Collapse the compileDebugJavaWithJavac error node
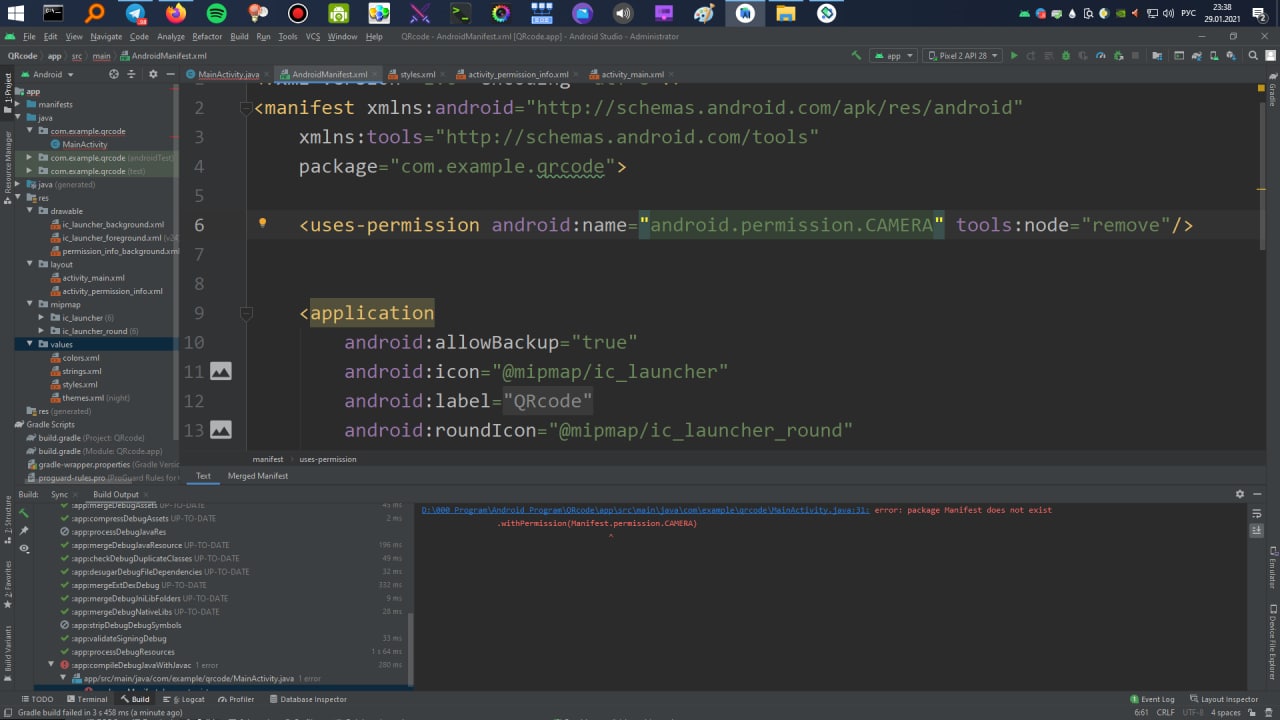Image resolution: width=1280 pixels, height=720 pixels. [x=52, y=665]
